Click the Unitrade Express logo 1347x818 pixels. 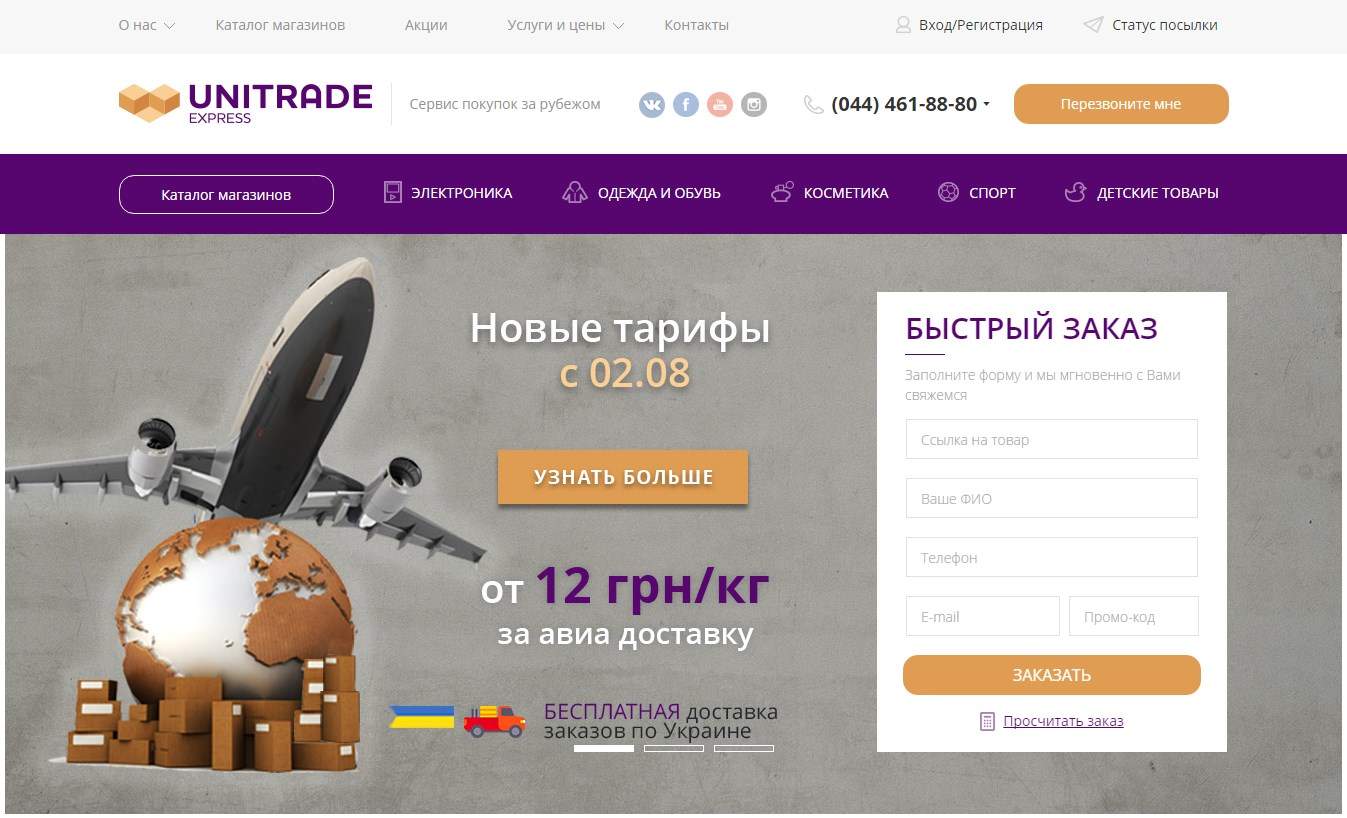[245, 103]
